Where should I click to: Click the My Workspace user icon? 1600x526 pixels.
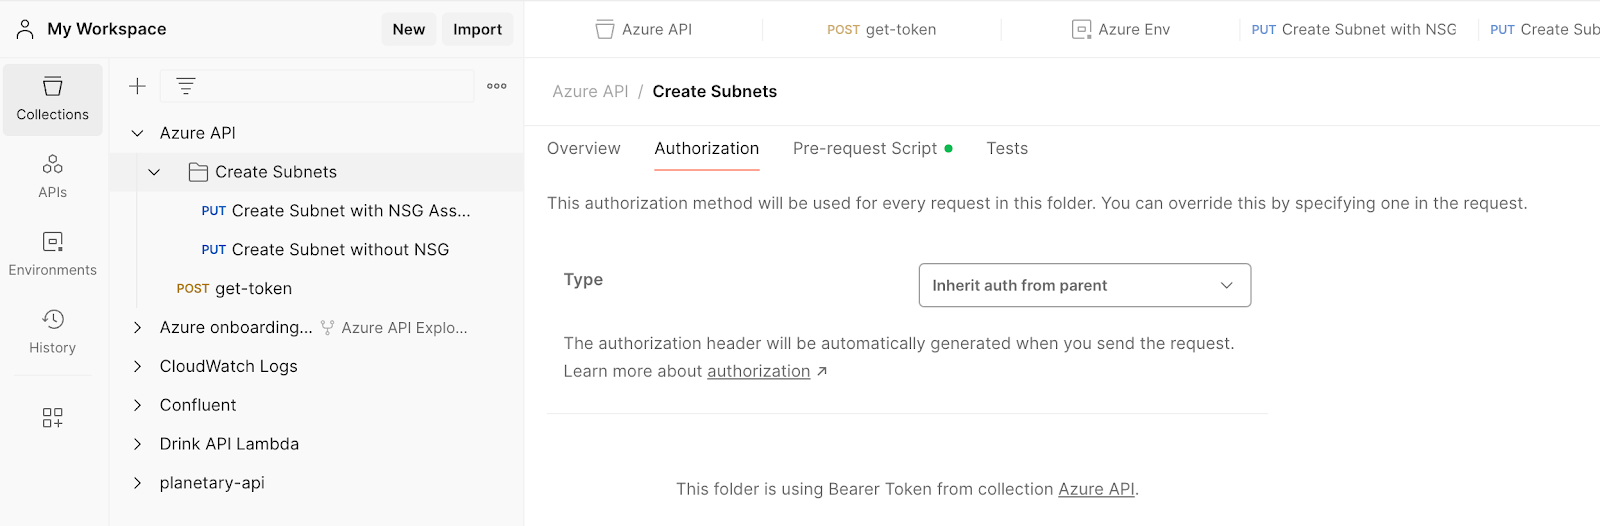pos(25,29)
